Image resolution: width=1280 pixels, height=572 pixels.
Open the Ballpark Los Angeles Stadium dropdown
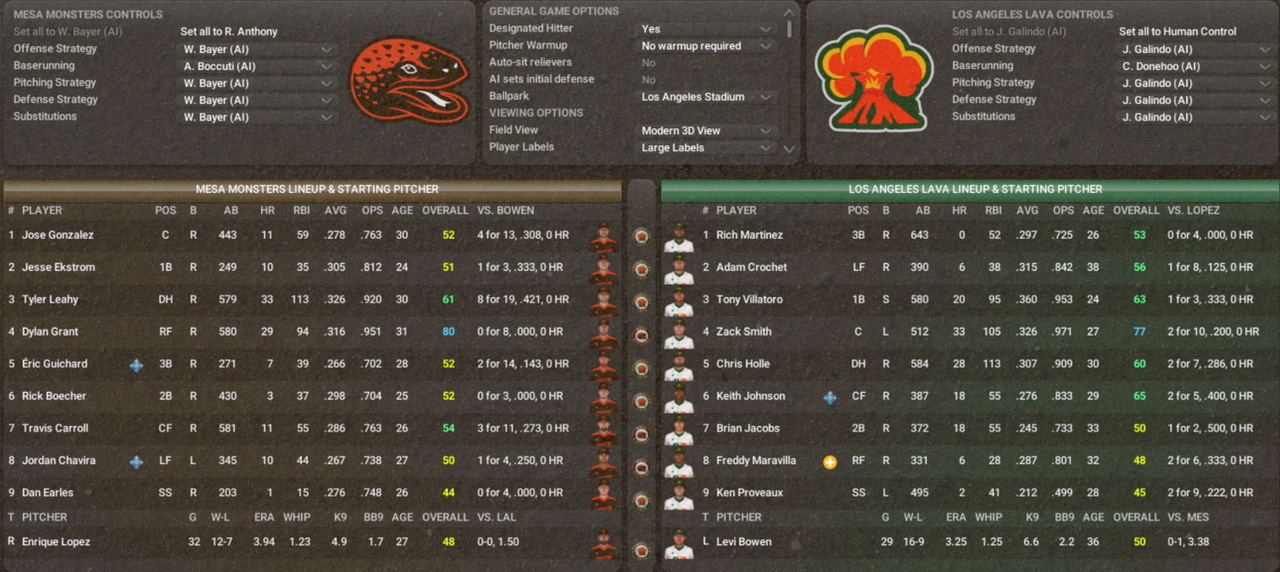click(708, 97)
